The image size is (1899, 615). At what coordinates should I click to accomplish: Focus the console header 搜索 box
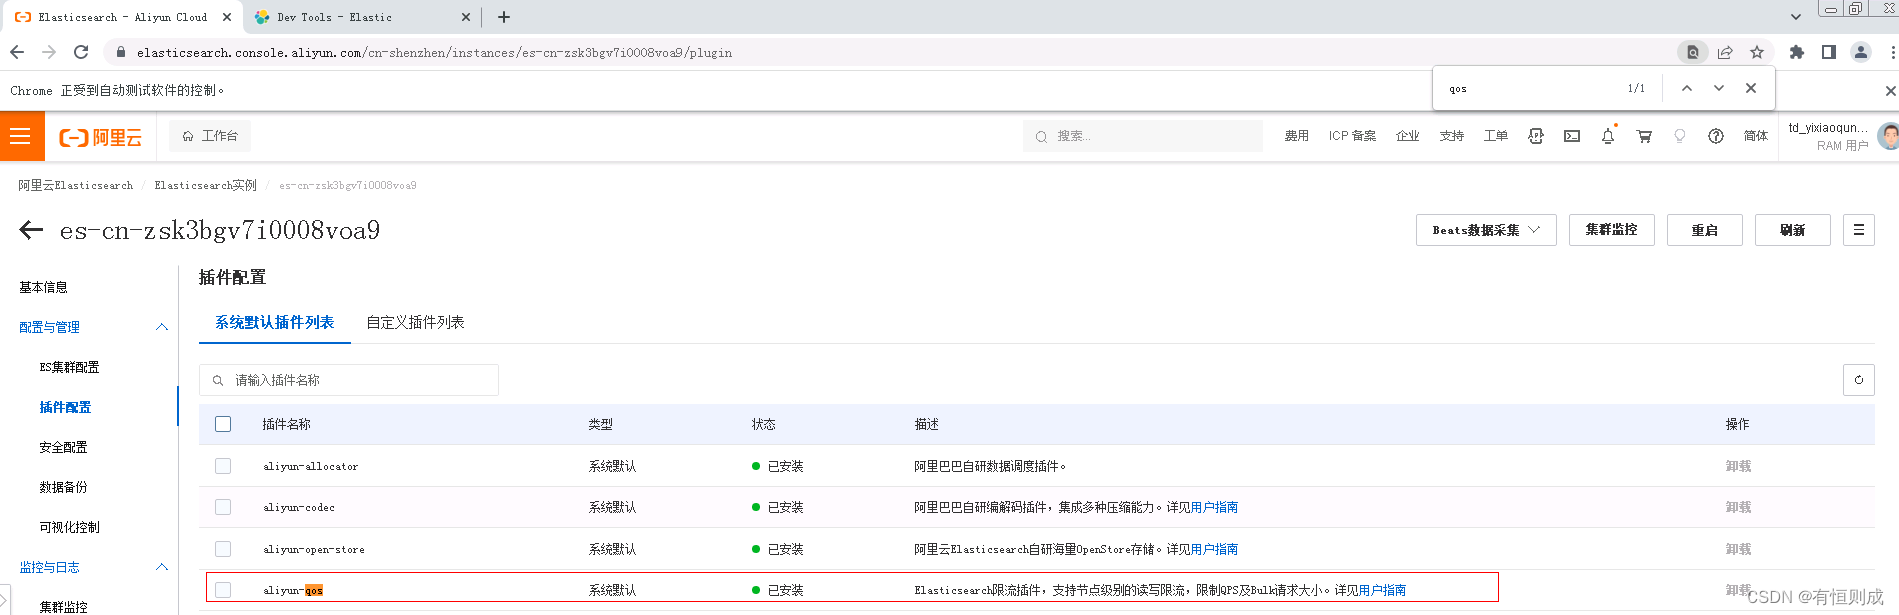coord(1143,136)
